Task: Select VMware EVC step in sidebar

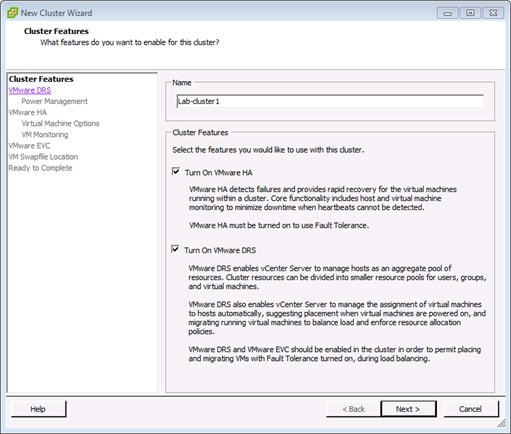Action: [x=29, y=146]
